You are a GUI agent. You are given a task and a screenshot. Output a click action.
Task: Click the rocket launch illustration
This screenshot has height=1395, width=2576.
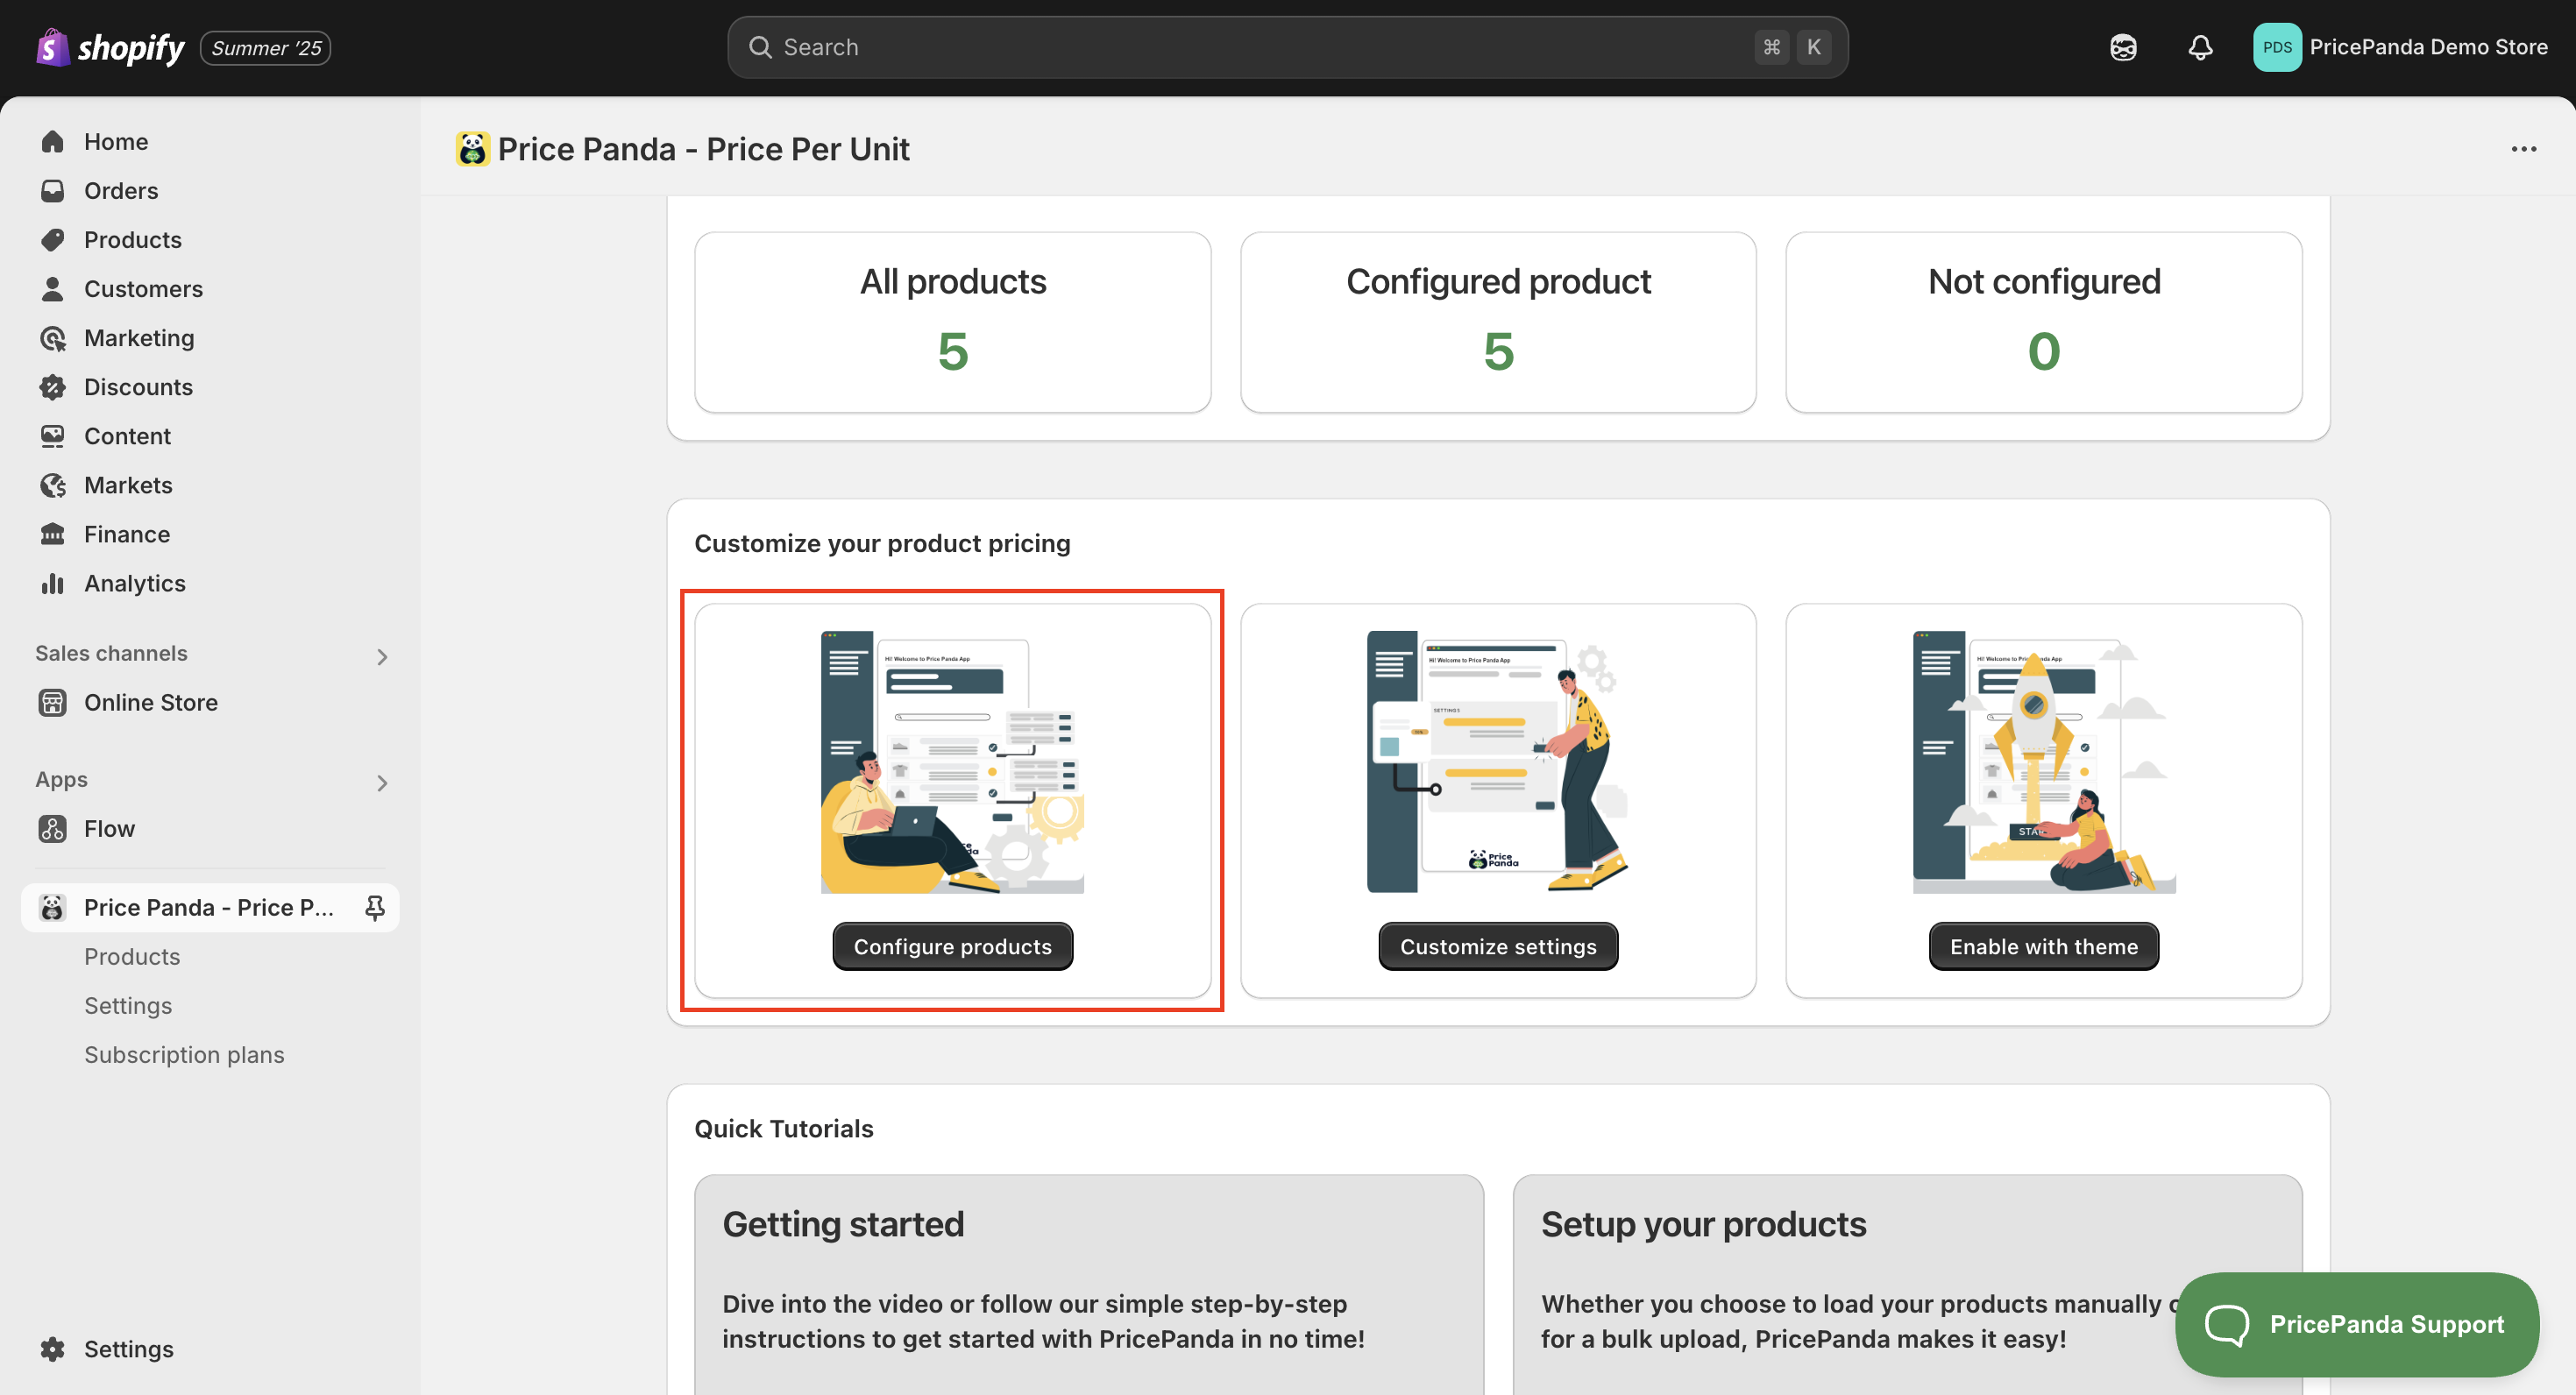pos(2043,761)
